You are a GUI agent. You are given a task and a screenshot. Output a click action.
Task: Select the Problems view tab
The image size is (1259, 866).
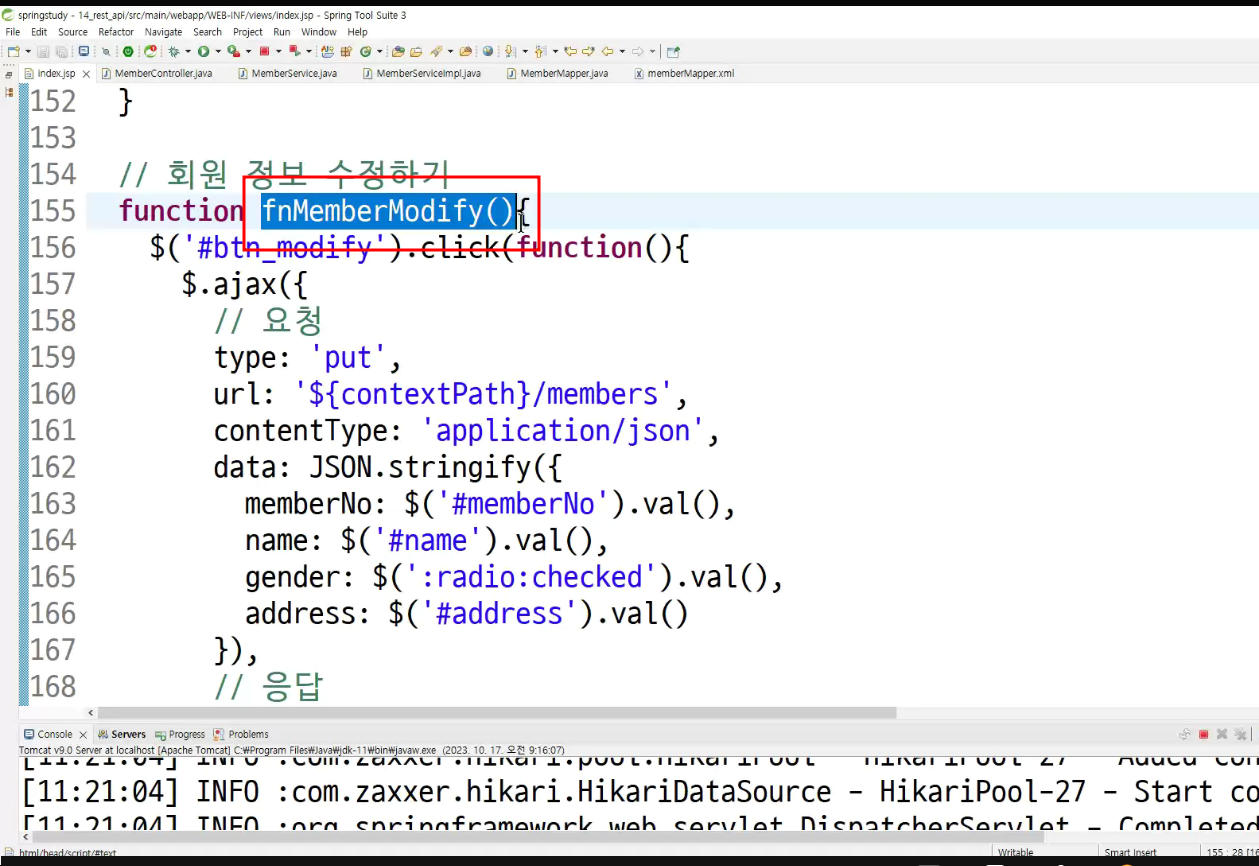point(241,734)
